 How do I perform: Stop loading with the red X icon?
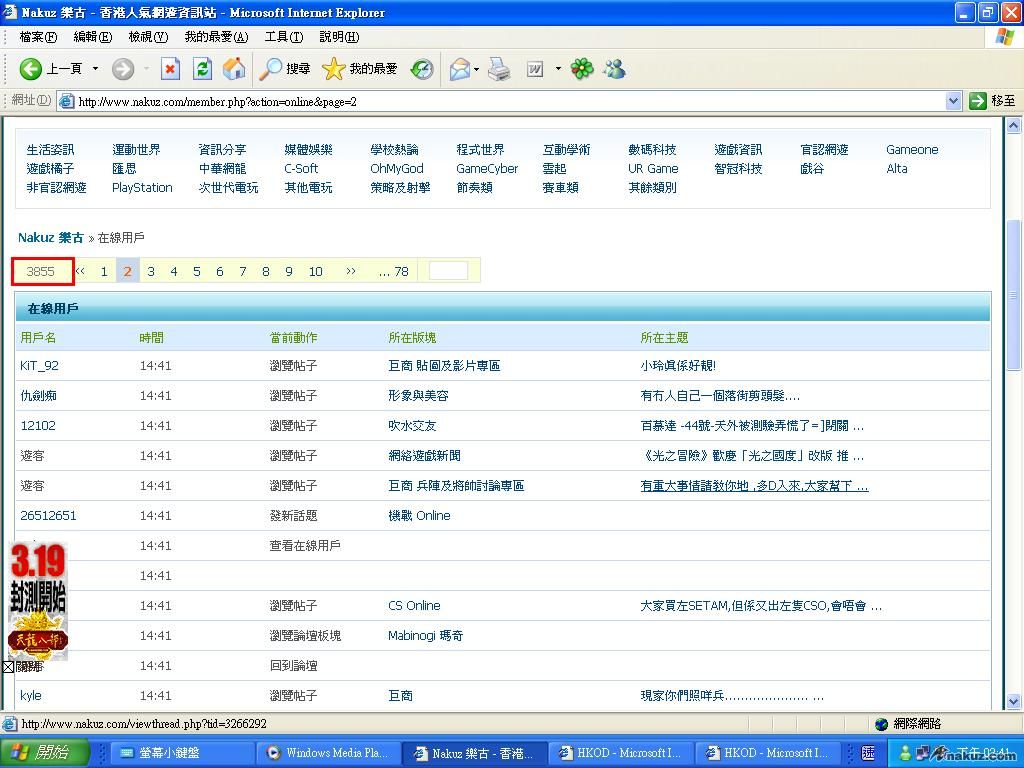pyautogui.click(x=170, y=69)
